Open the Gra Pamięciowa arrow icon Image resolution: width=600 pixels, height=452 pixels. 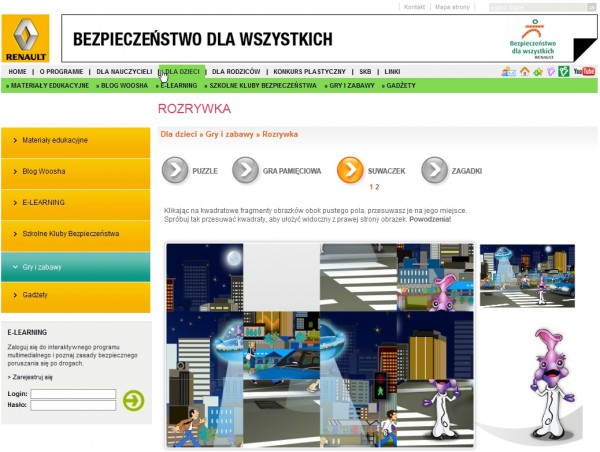(x=245, y=171)
